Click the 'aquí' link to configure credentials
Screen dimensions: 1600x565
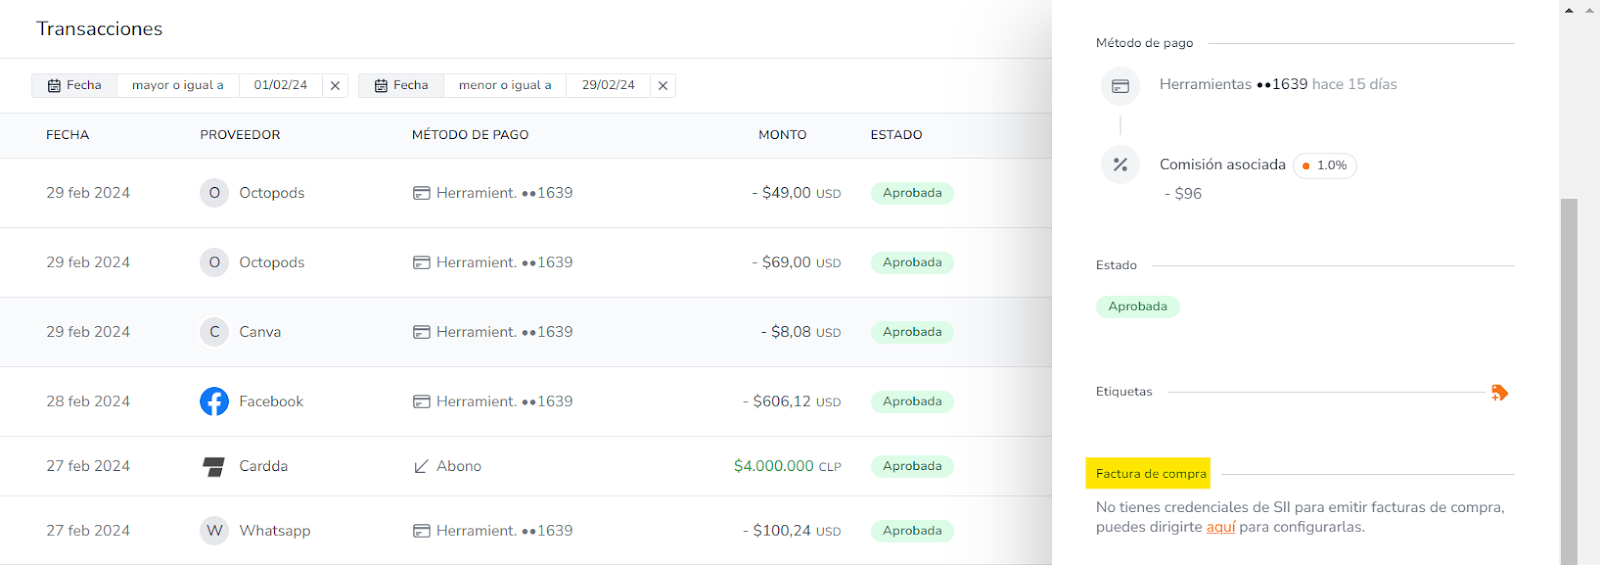[x=1220, y=527]
